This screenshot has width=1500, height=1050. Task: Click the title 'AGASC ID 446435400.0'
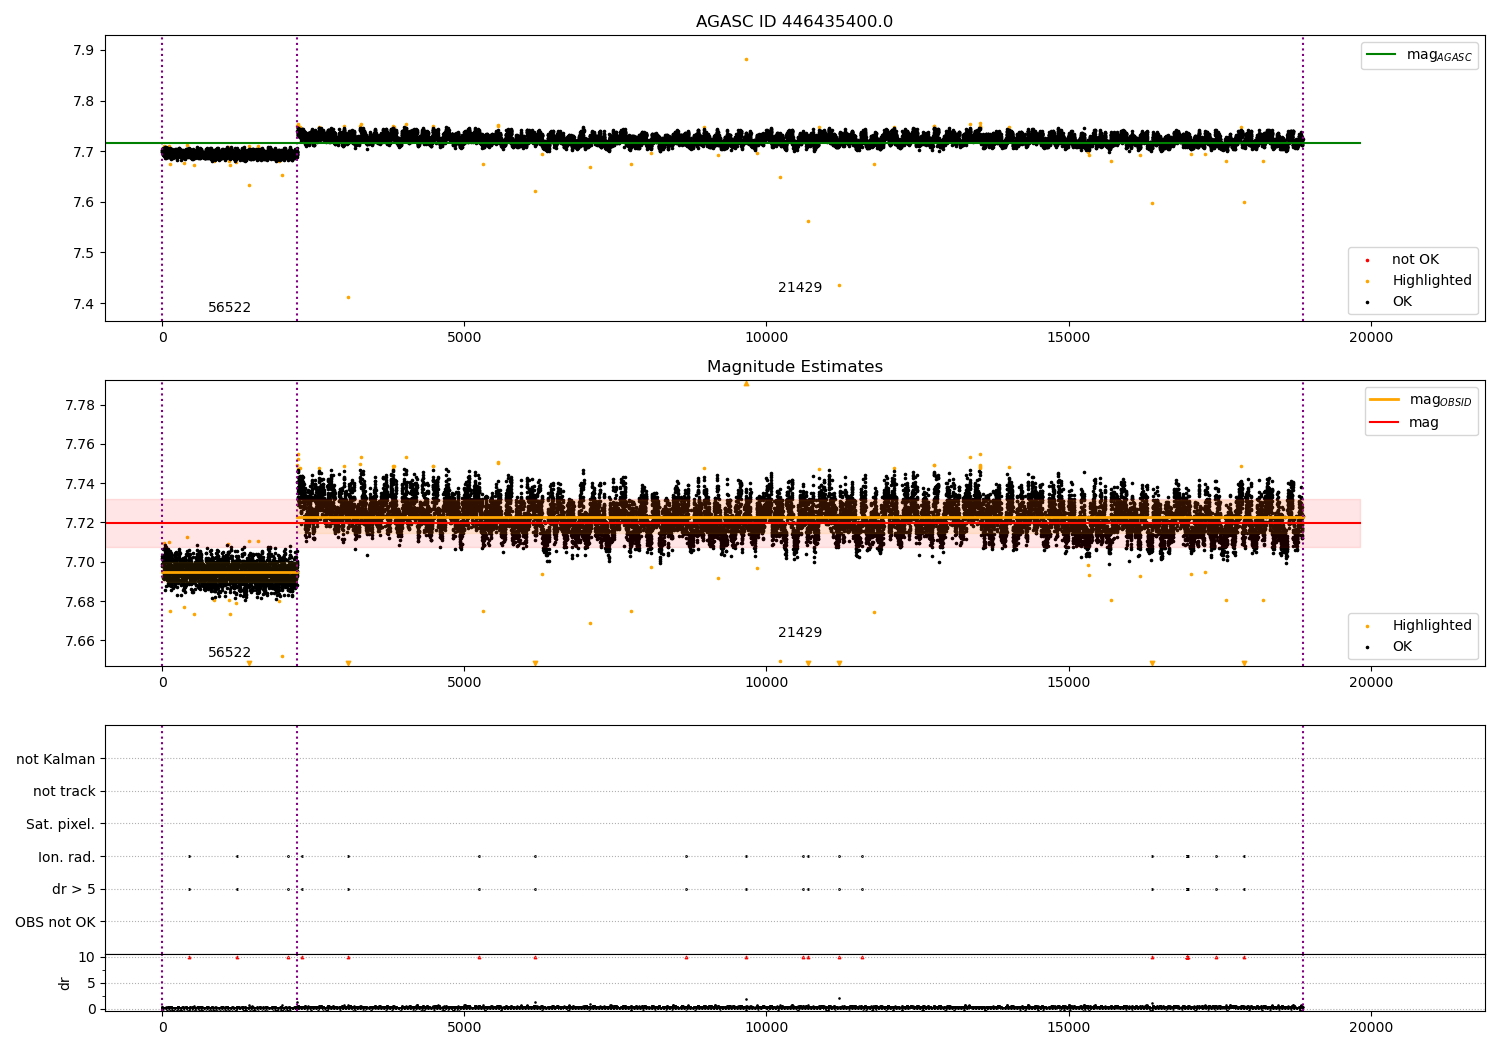click(x=794, y=22)
